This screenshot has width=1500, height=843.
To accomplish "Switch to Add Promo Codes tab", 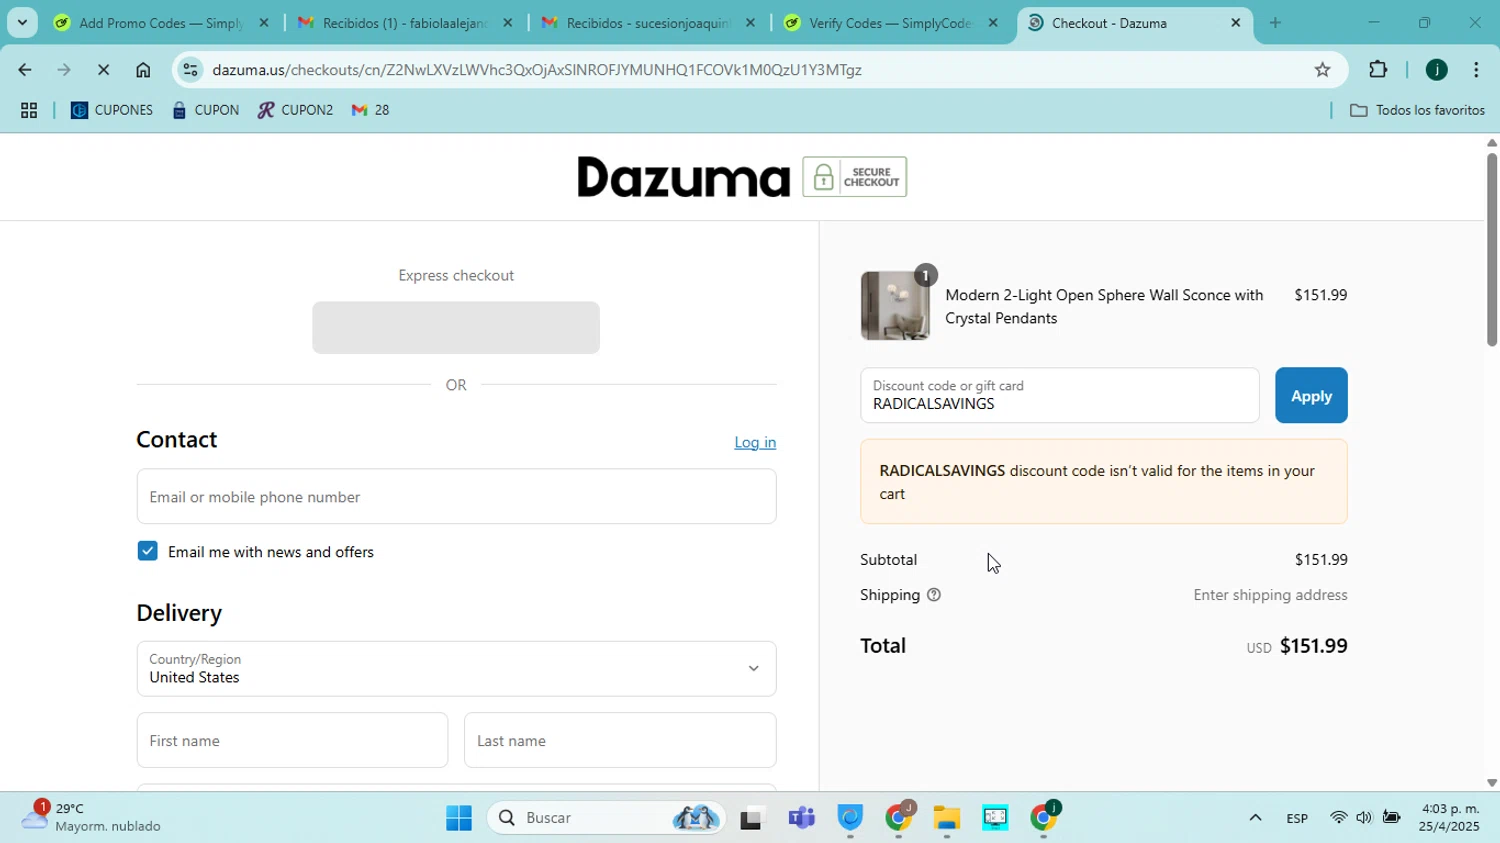I will click(160, 22).
